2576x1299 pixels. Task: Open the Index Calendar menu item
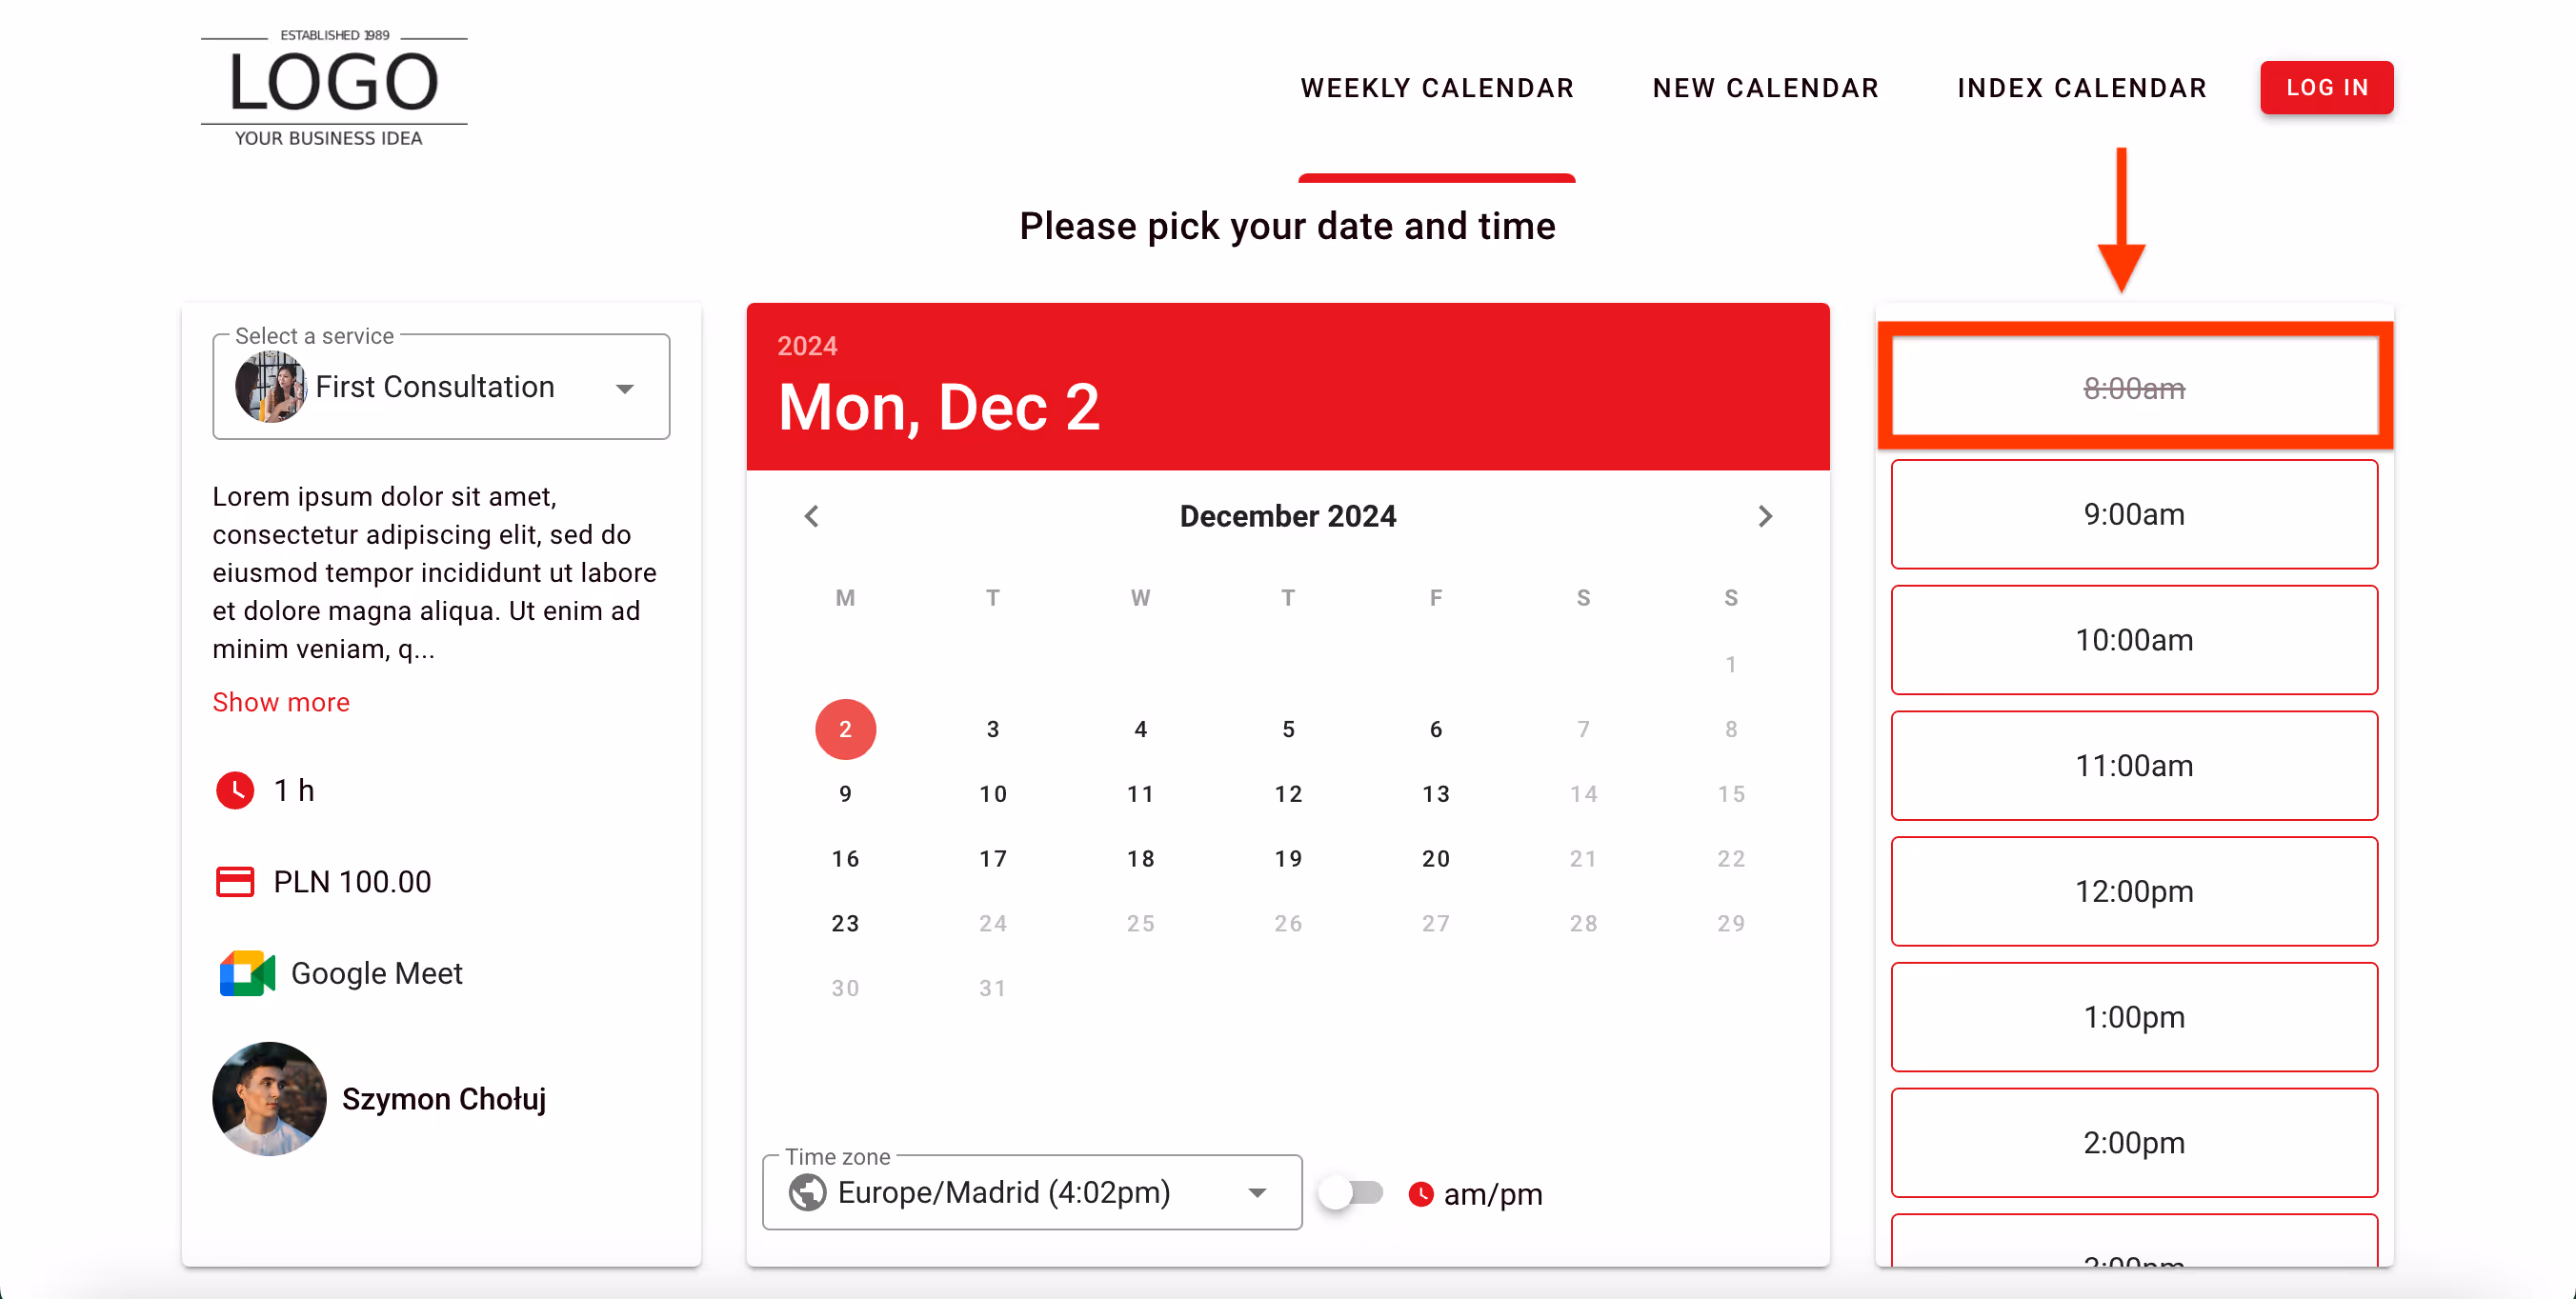coord(2082,88)
